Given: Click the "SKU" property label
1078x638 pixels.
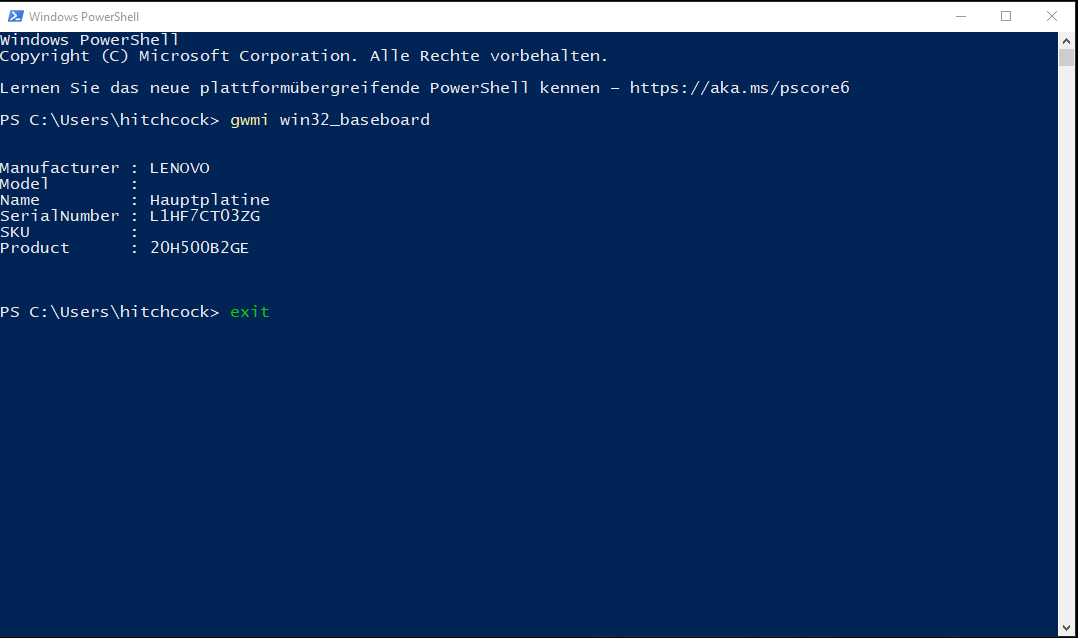Looking at the screenshot, I should tap(15, 232).
